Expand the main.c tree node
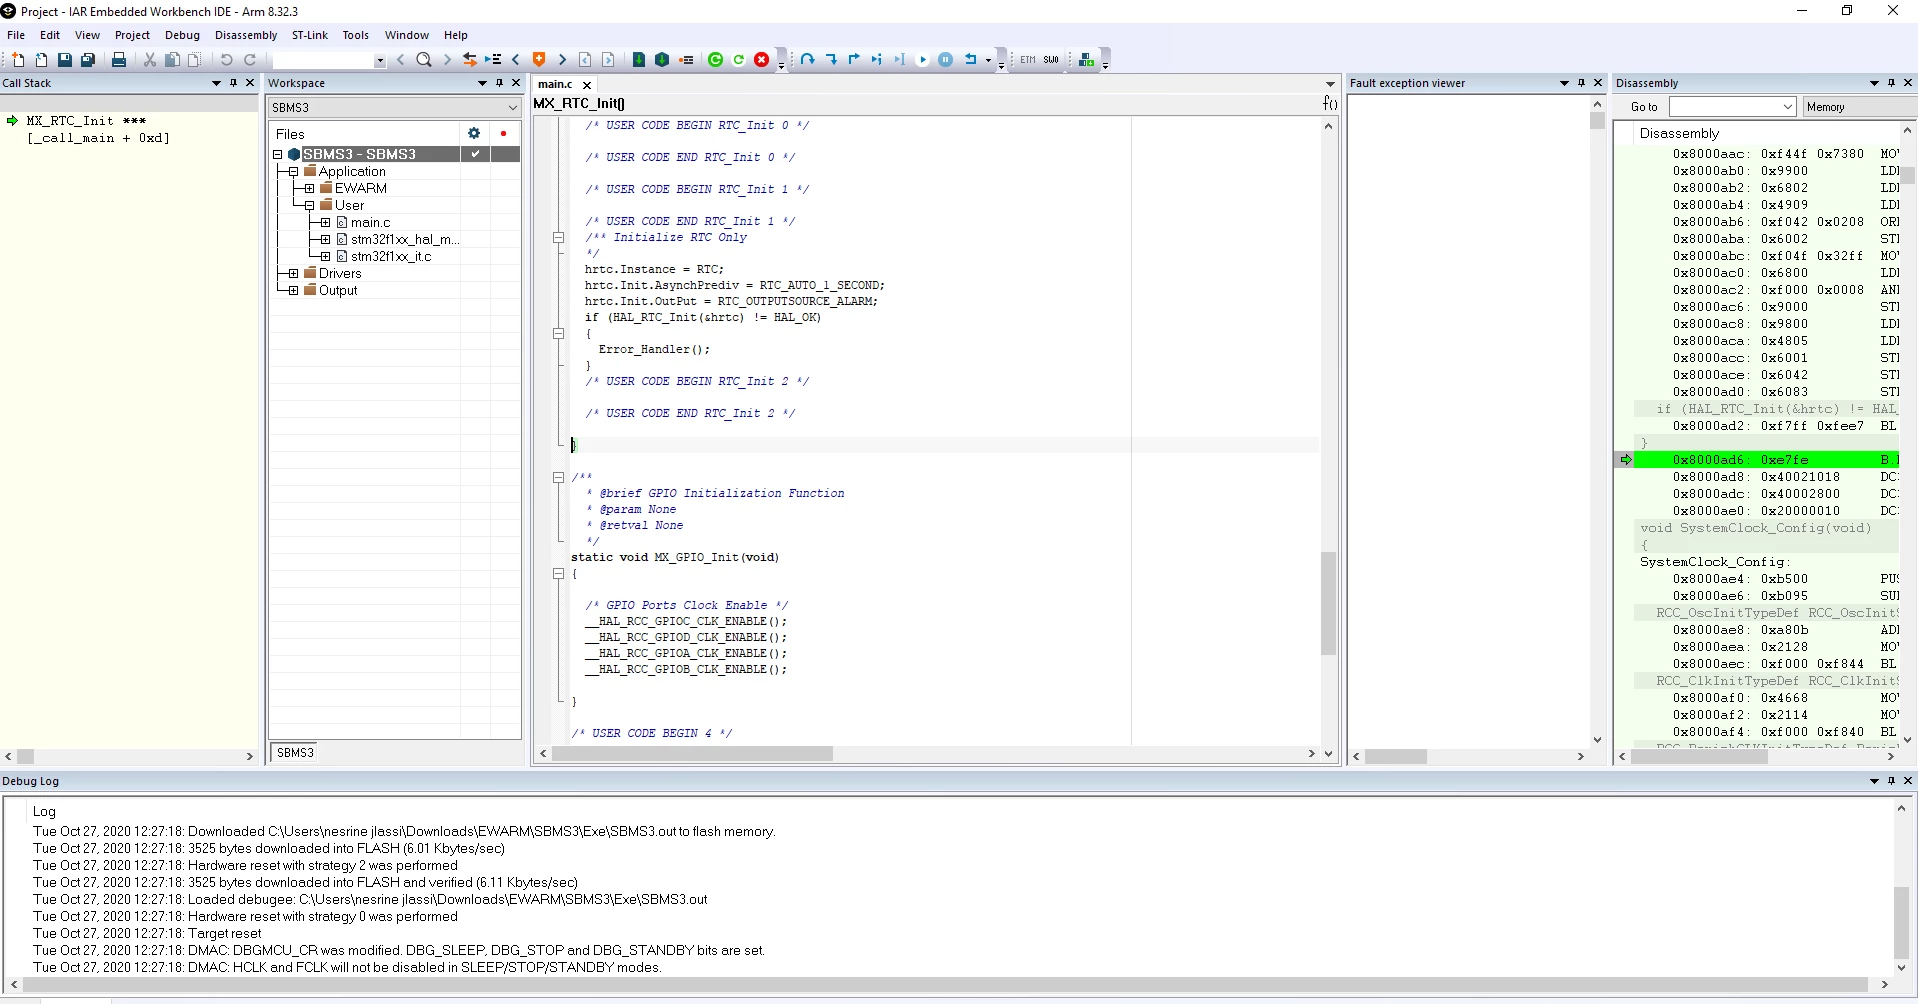Screen dimensions: 1918x1004 pyautogui.click(x=325, y=222)
